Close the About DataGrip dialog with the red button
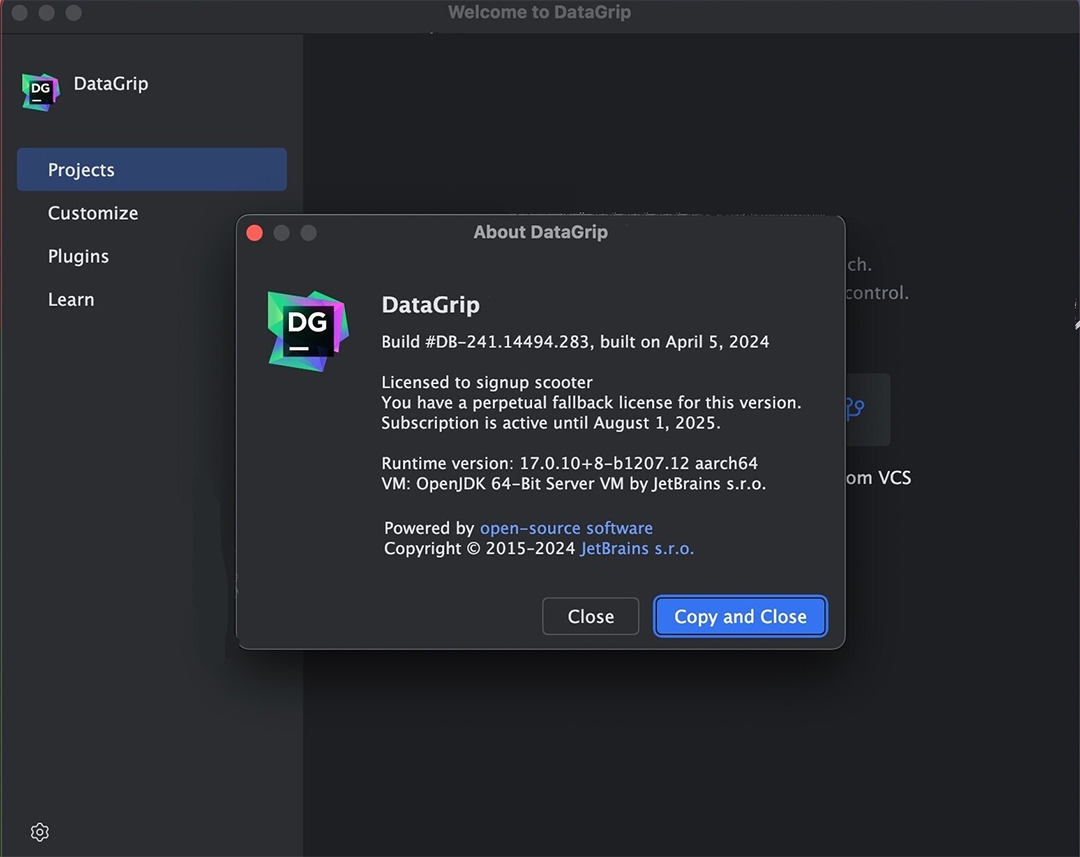 [254, 233]
